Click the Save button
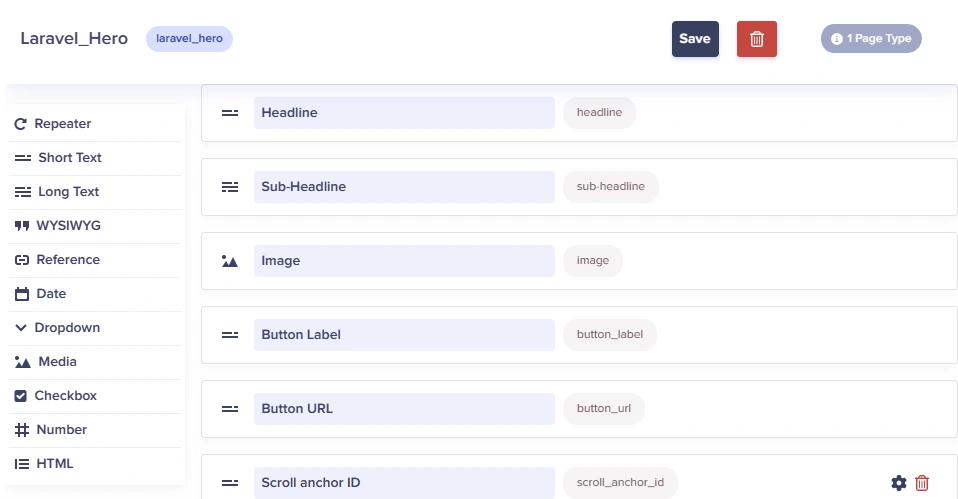This screenshot has height=499, width=958. pyautogui.click(x=695, y=39)
